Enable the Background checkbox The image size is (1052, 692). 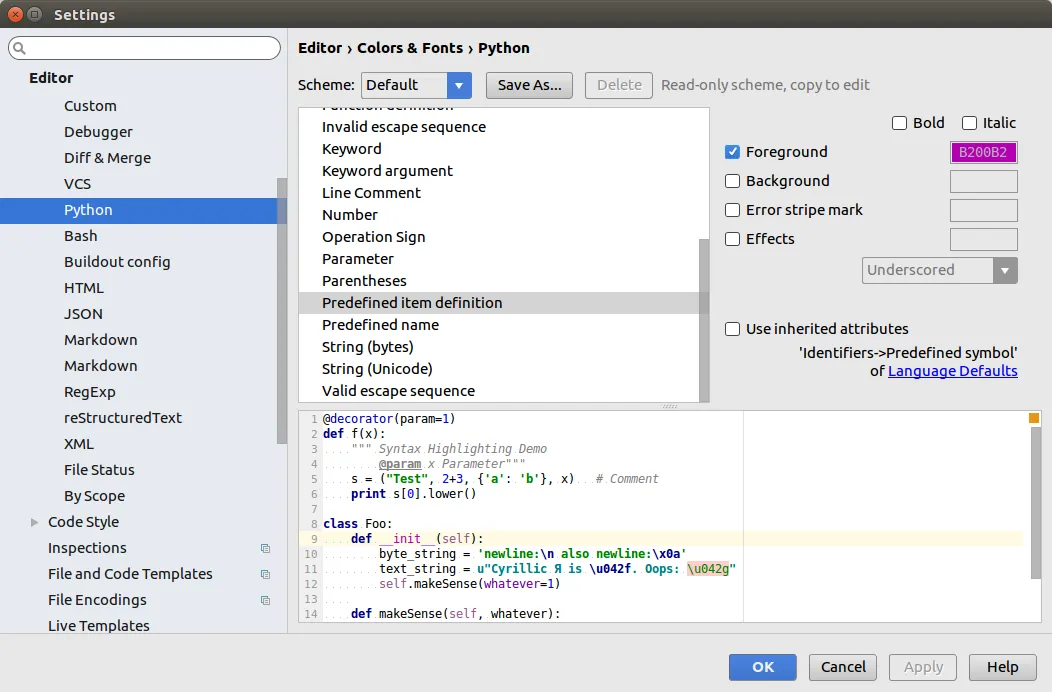[732, 181]
